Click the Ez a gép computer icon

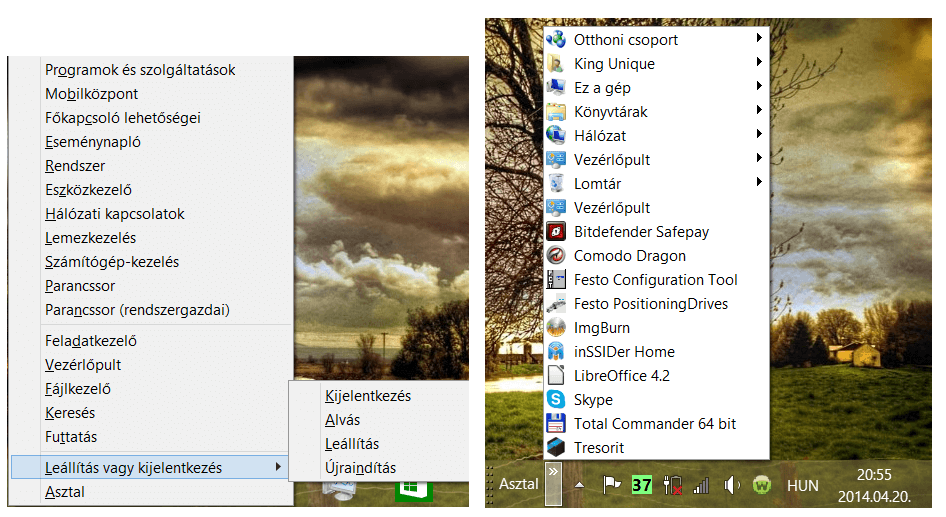[556, 88]
